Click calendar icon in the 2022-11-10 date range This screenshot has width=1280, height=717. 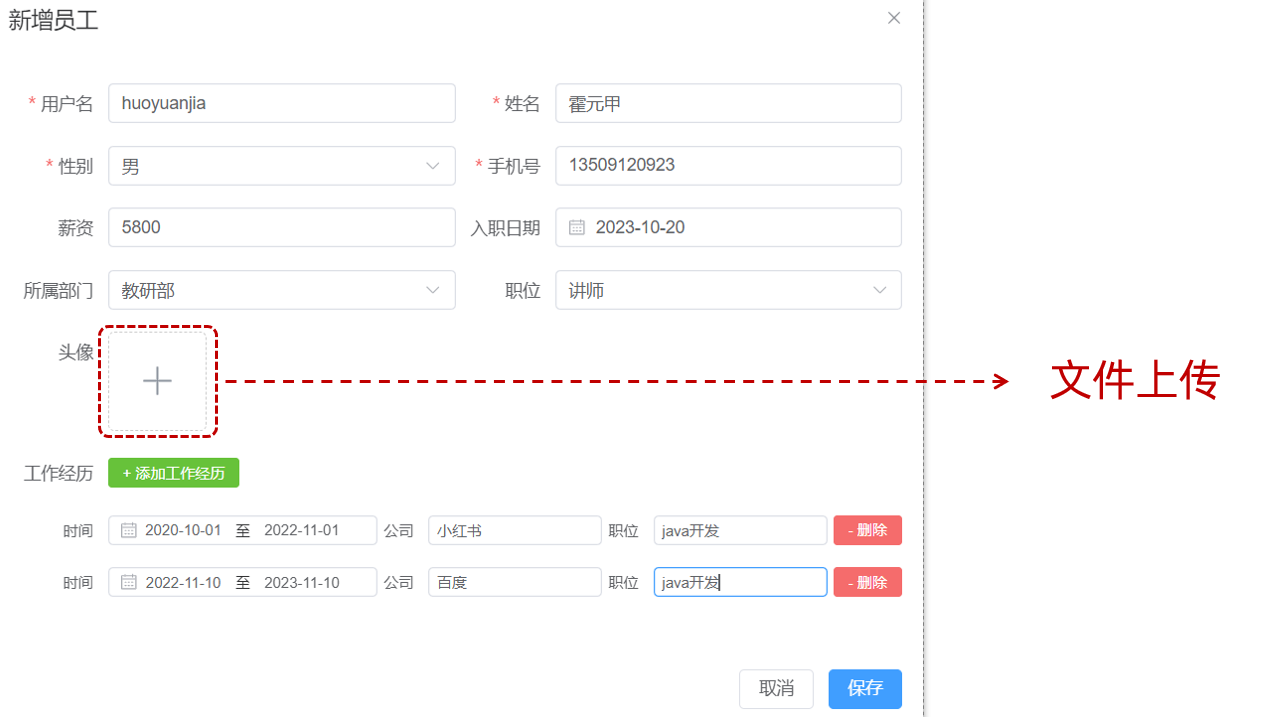[x=129, y=582]
